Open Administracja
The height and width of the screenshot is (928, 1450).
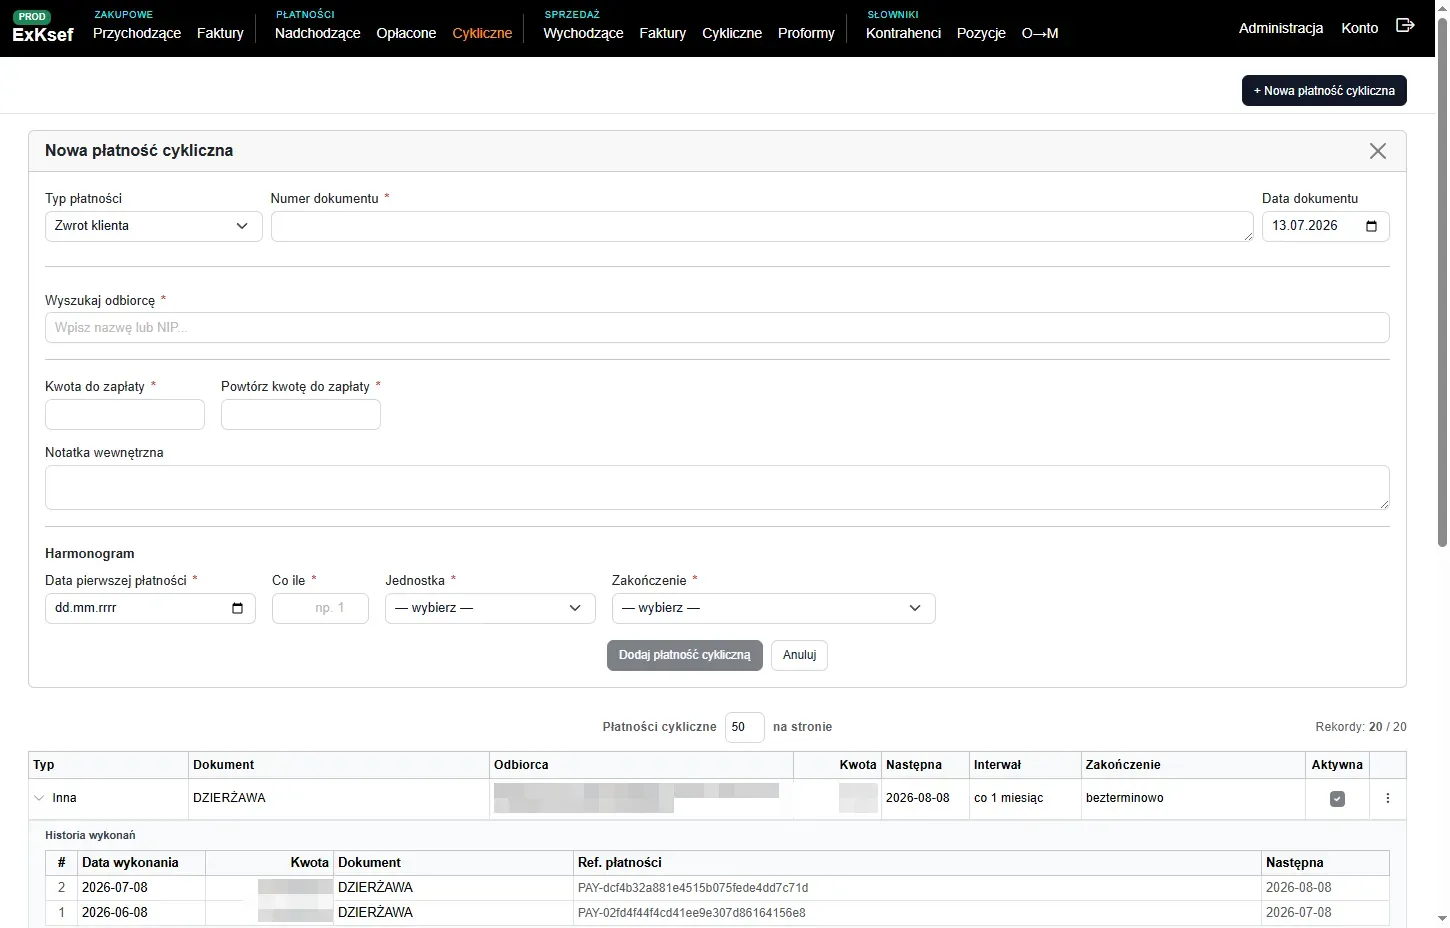coord(1281,28)
